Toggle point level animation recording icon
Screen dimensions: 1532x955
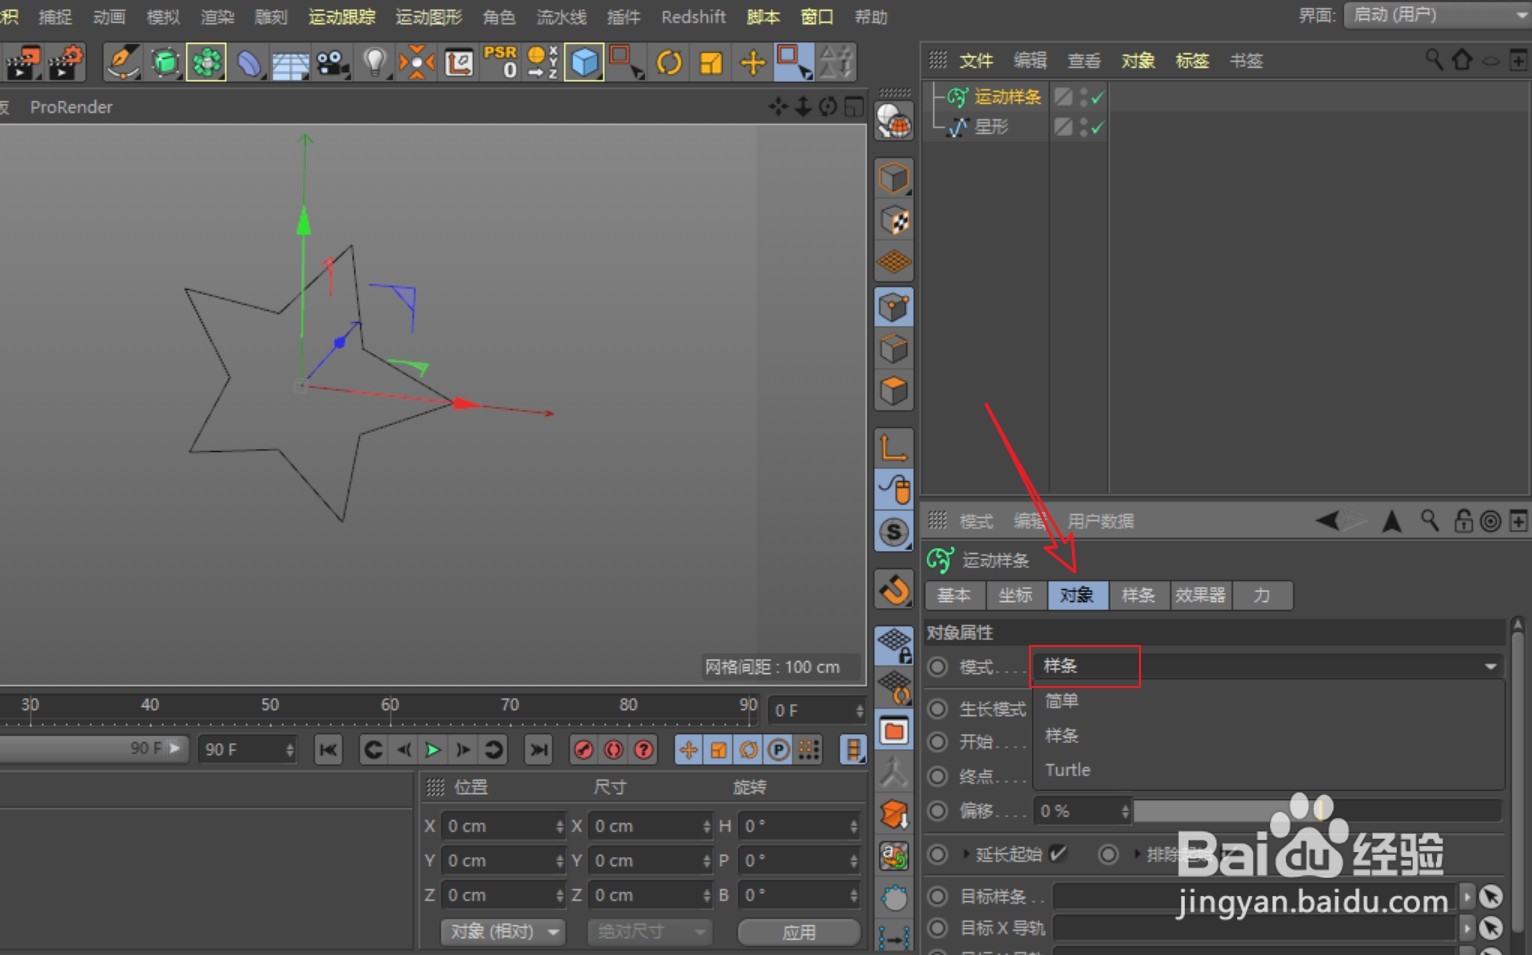coord(809,749)
